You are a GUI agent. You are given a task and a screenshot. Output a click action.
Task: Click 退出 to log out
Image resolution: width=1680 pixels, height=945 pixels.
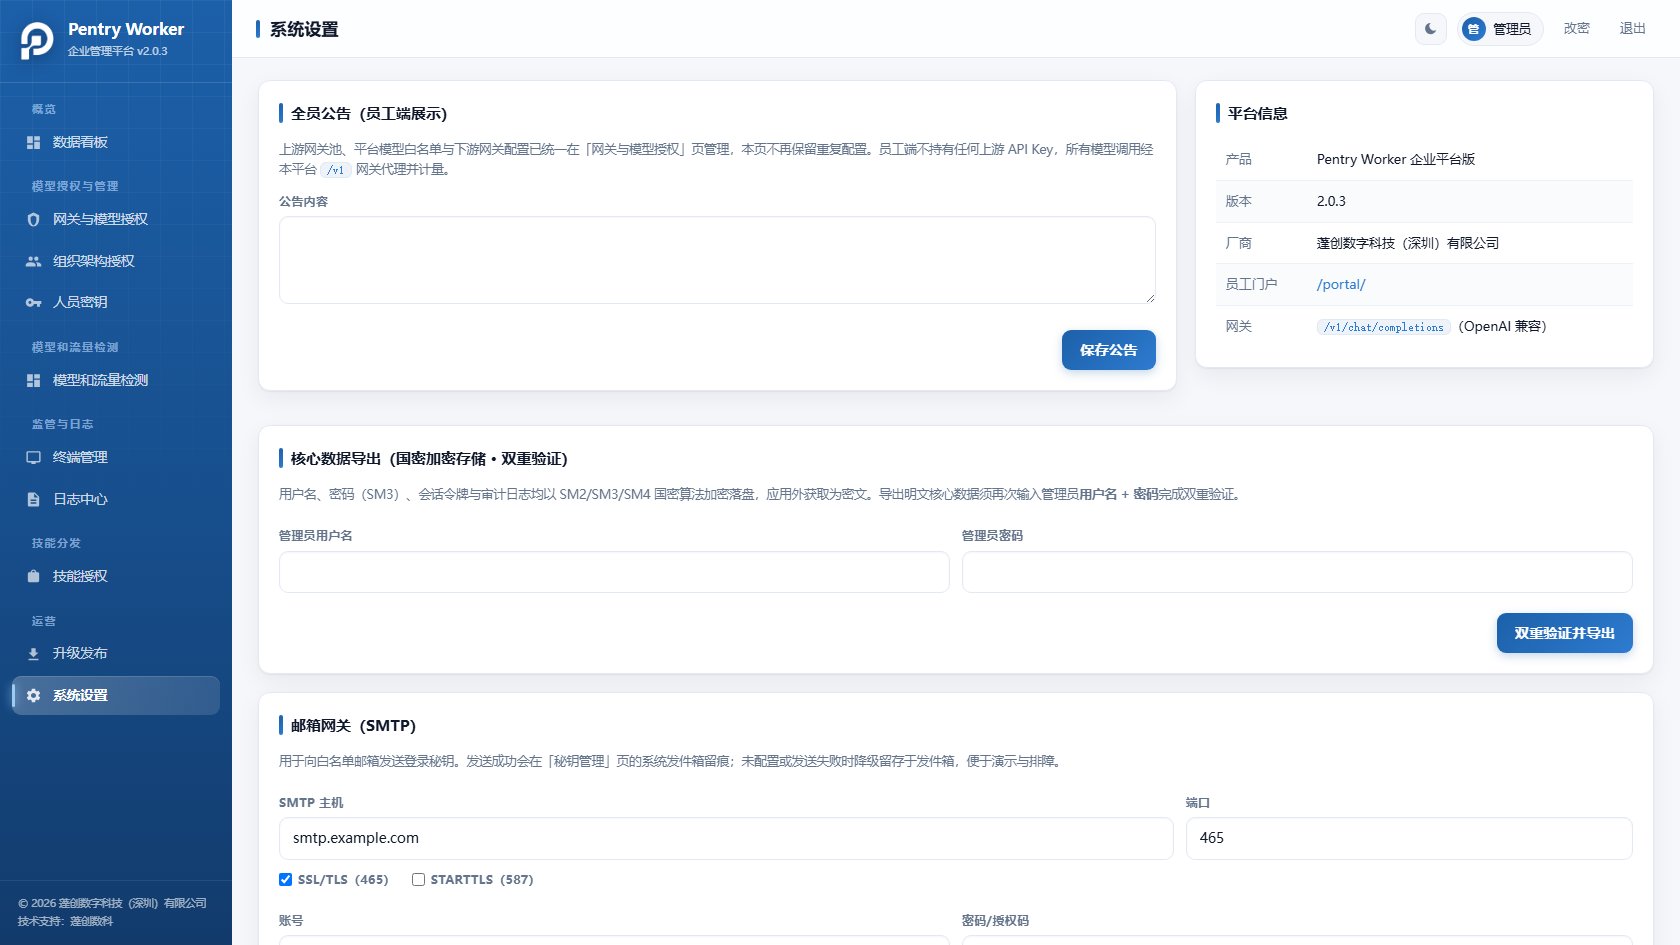tap(1633, 29)
